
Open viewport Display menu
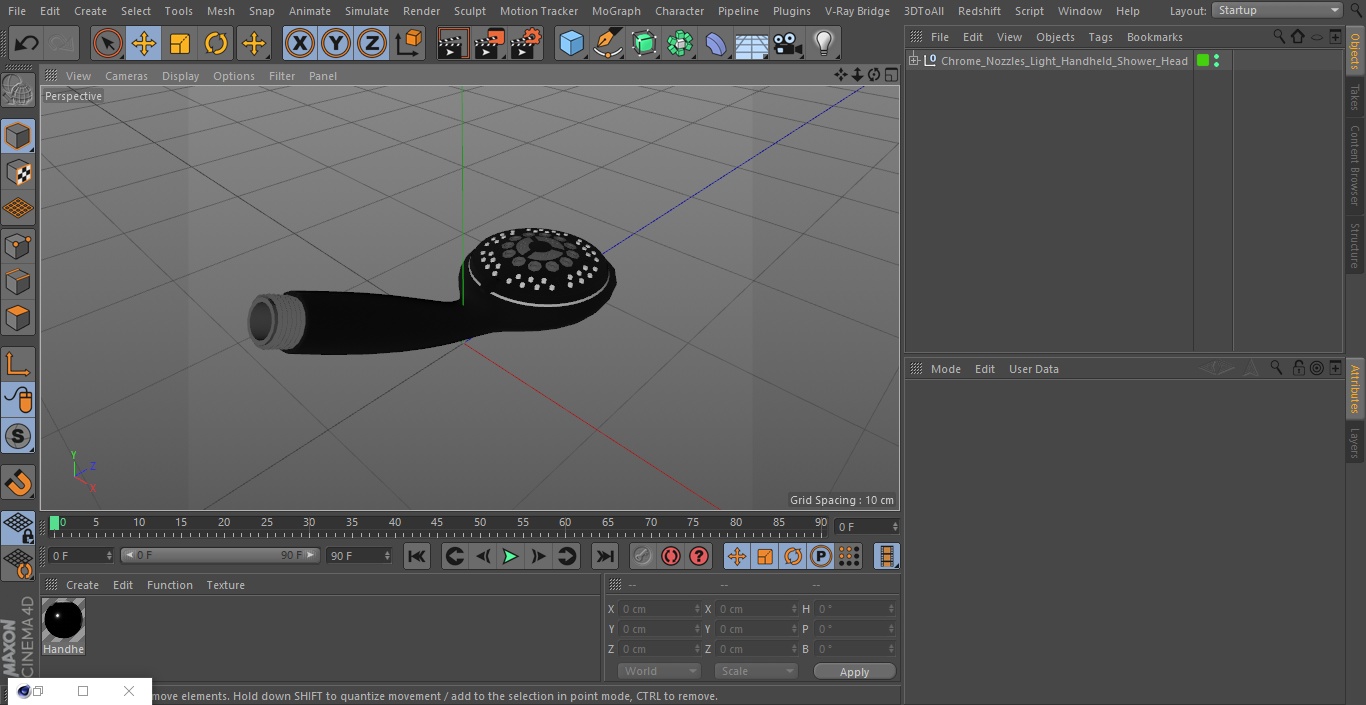tap(180, 76)
